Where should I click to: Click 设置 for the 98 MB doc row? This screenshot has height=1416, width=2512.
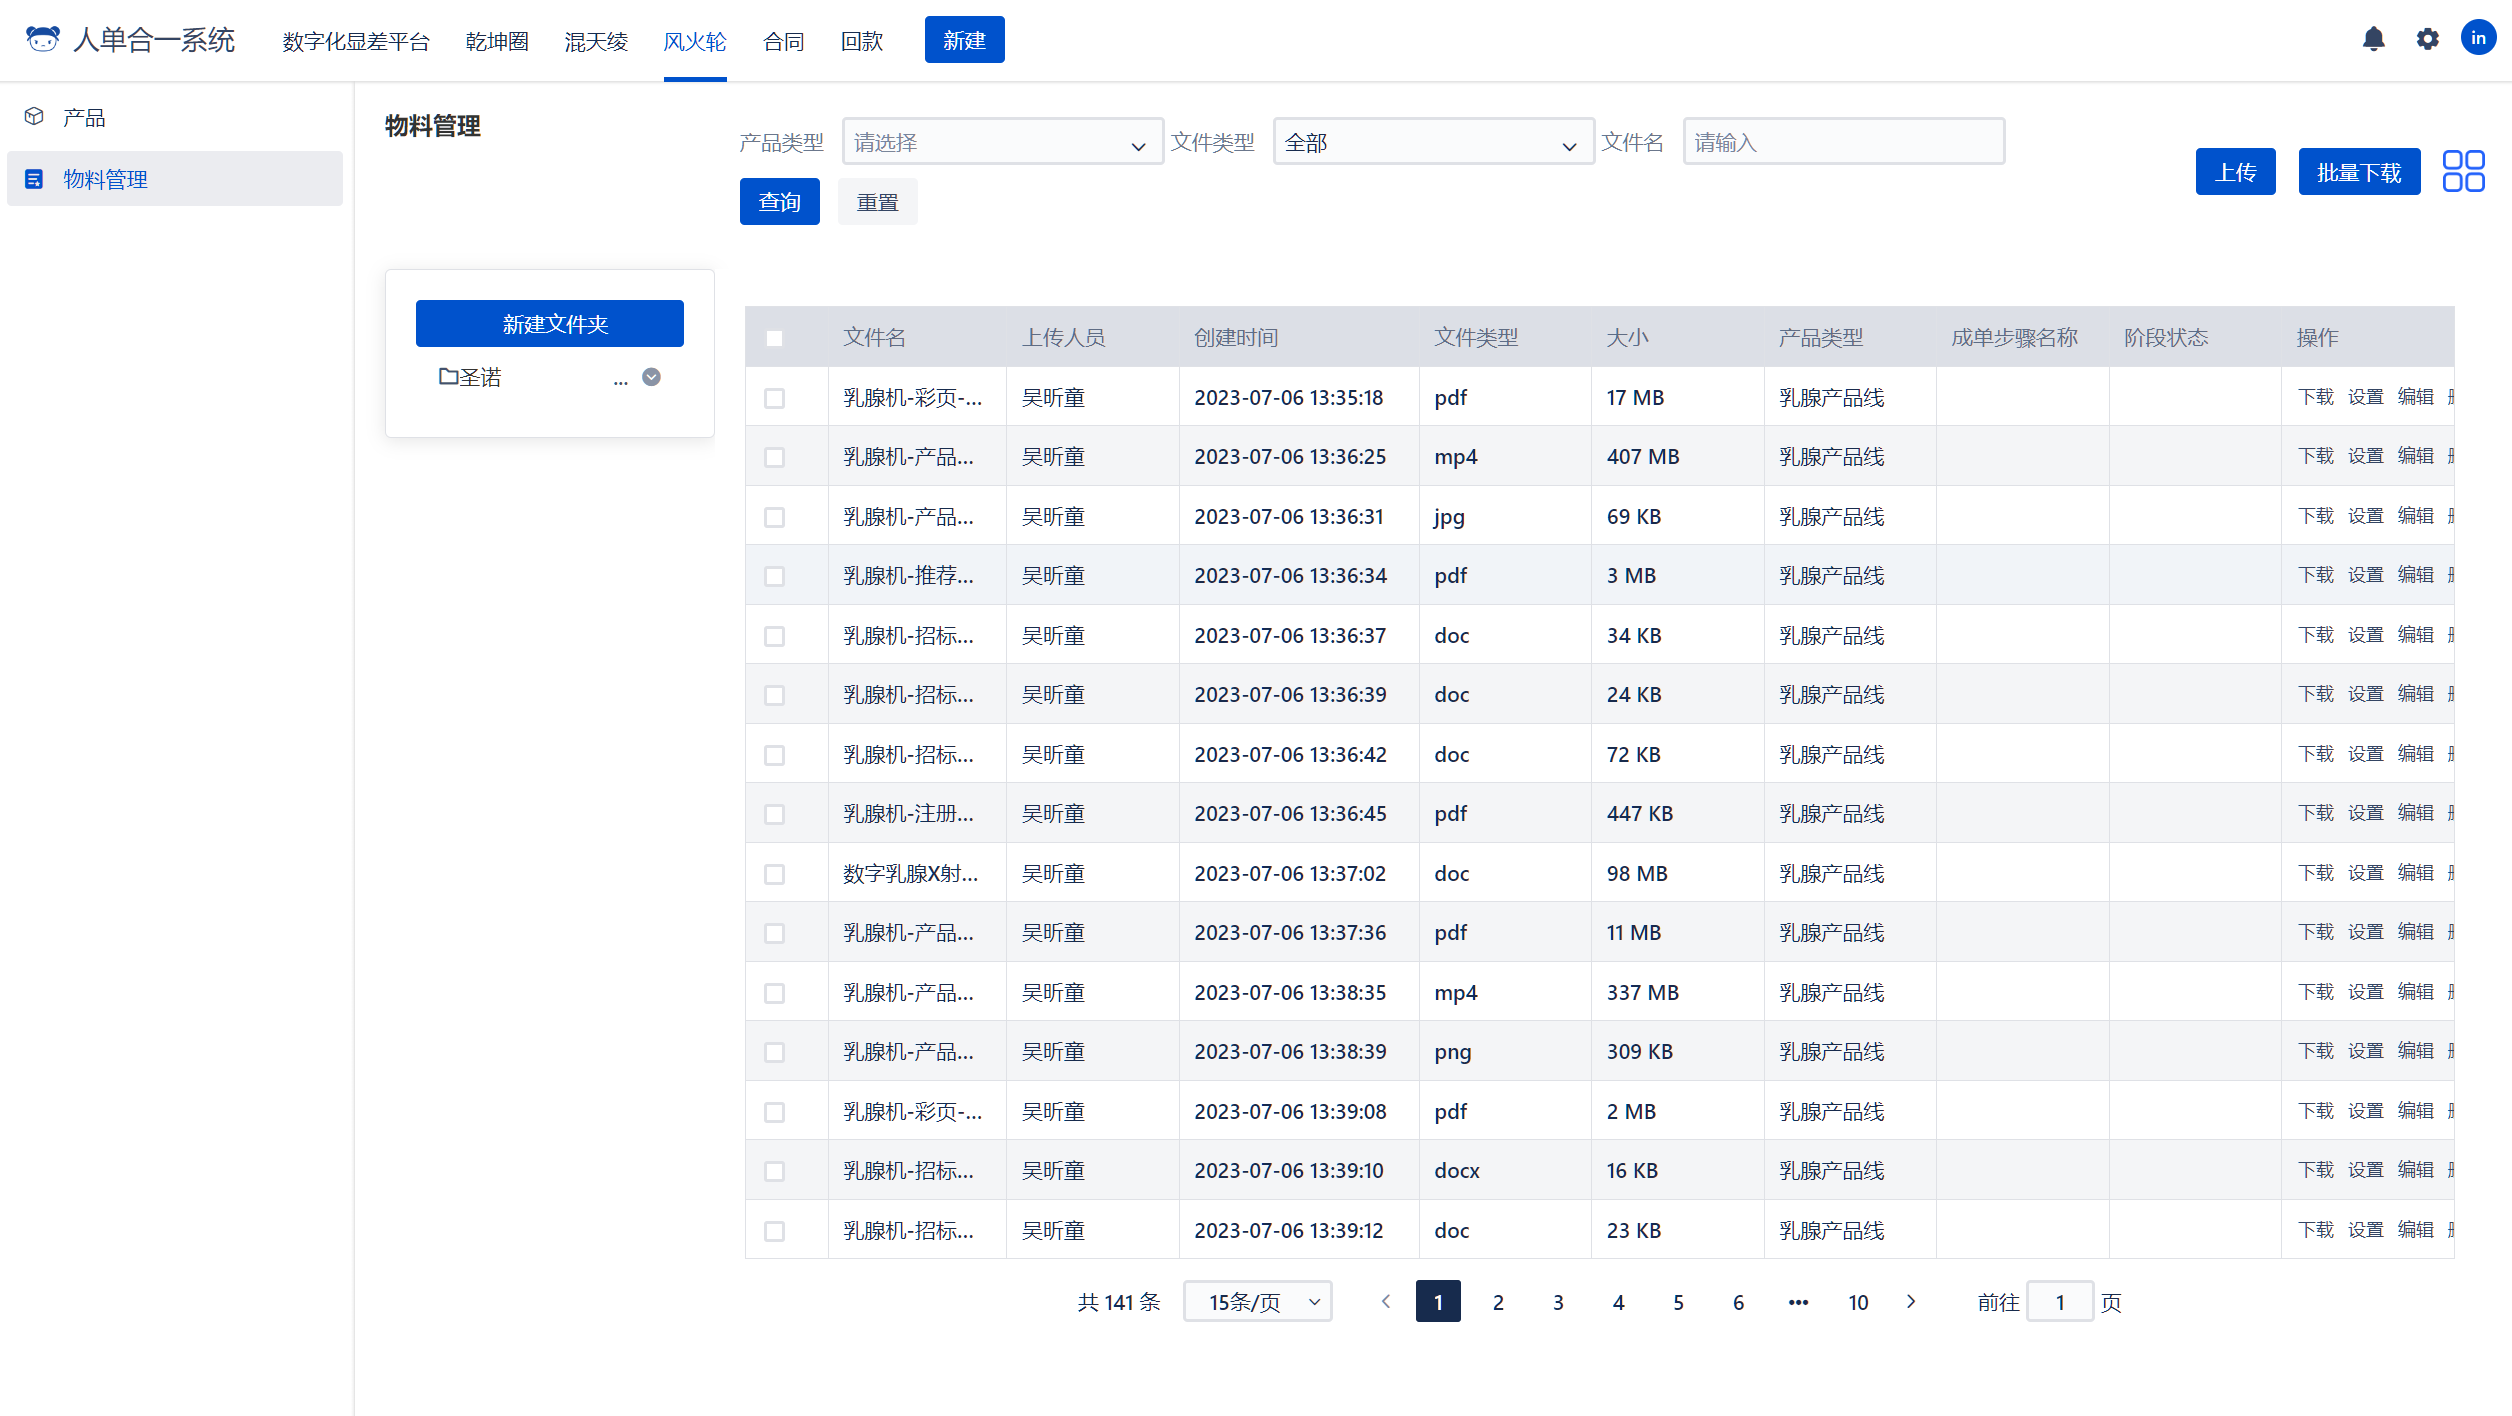[x=2366, y=873]
